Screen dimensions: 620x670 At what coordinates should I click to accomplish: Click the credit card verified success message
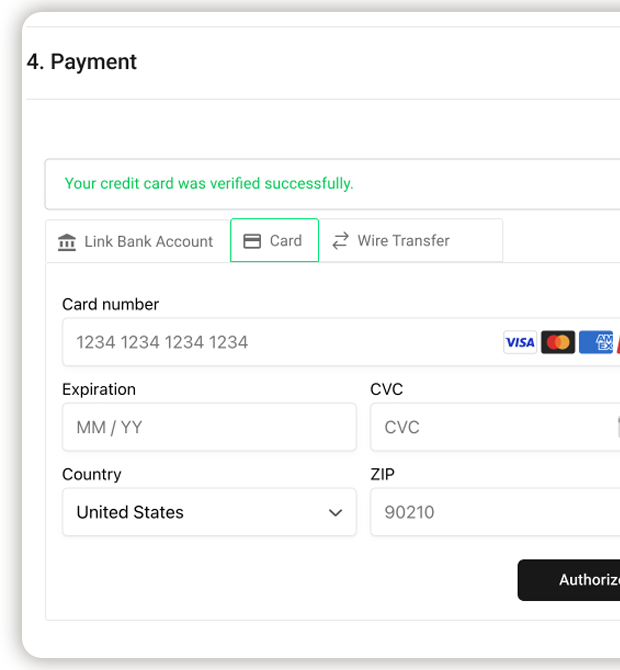click(209, 184)
